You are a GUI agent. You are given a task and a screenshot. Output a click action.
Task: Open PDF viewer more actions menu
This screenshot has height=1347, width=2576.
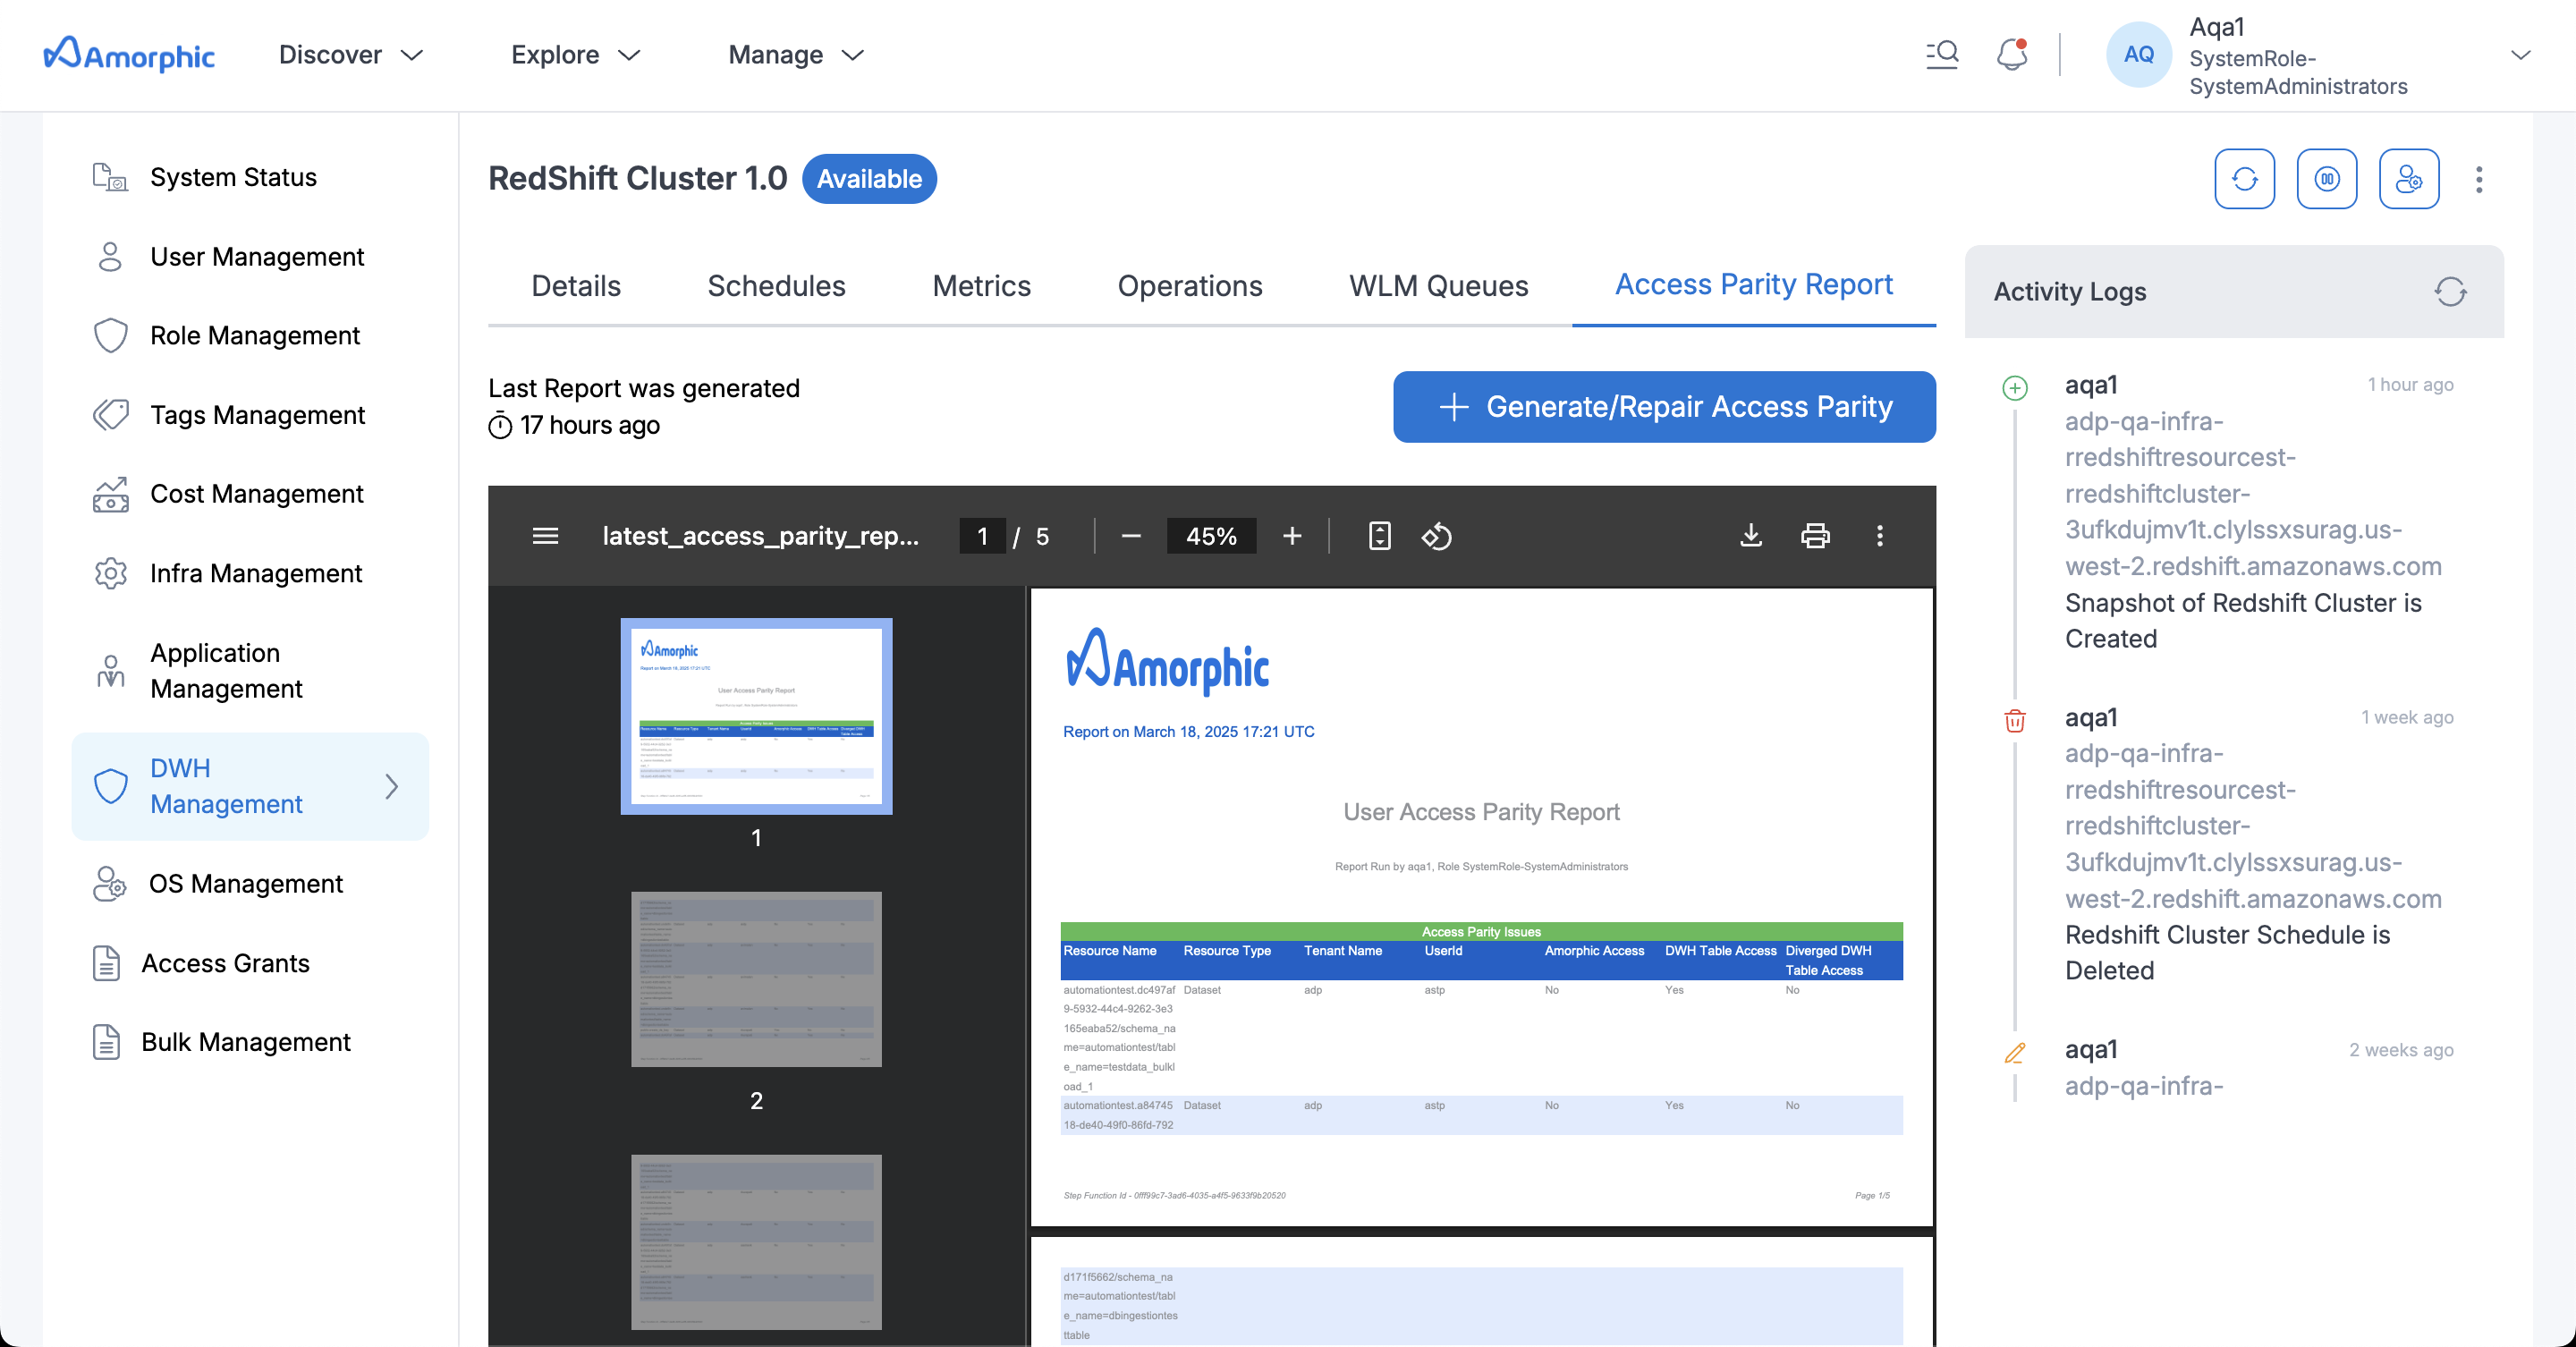pos(1879,536)
